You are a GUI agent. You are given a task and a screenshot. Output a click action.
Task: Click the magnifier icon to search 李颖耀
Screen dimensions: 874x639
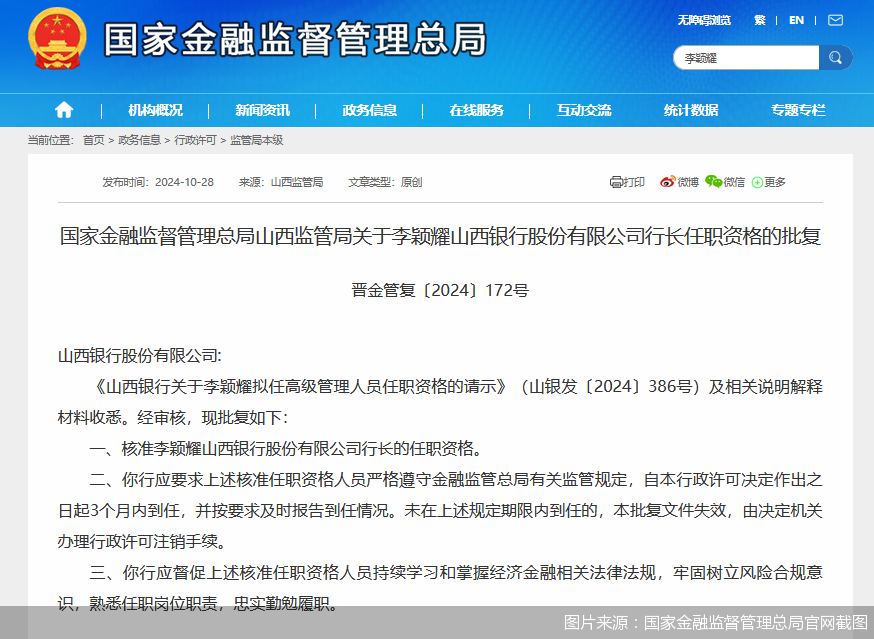click(836, 57)
